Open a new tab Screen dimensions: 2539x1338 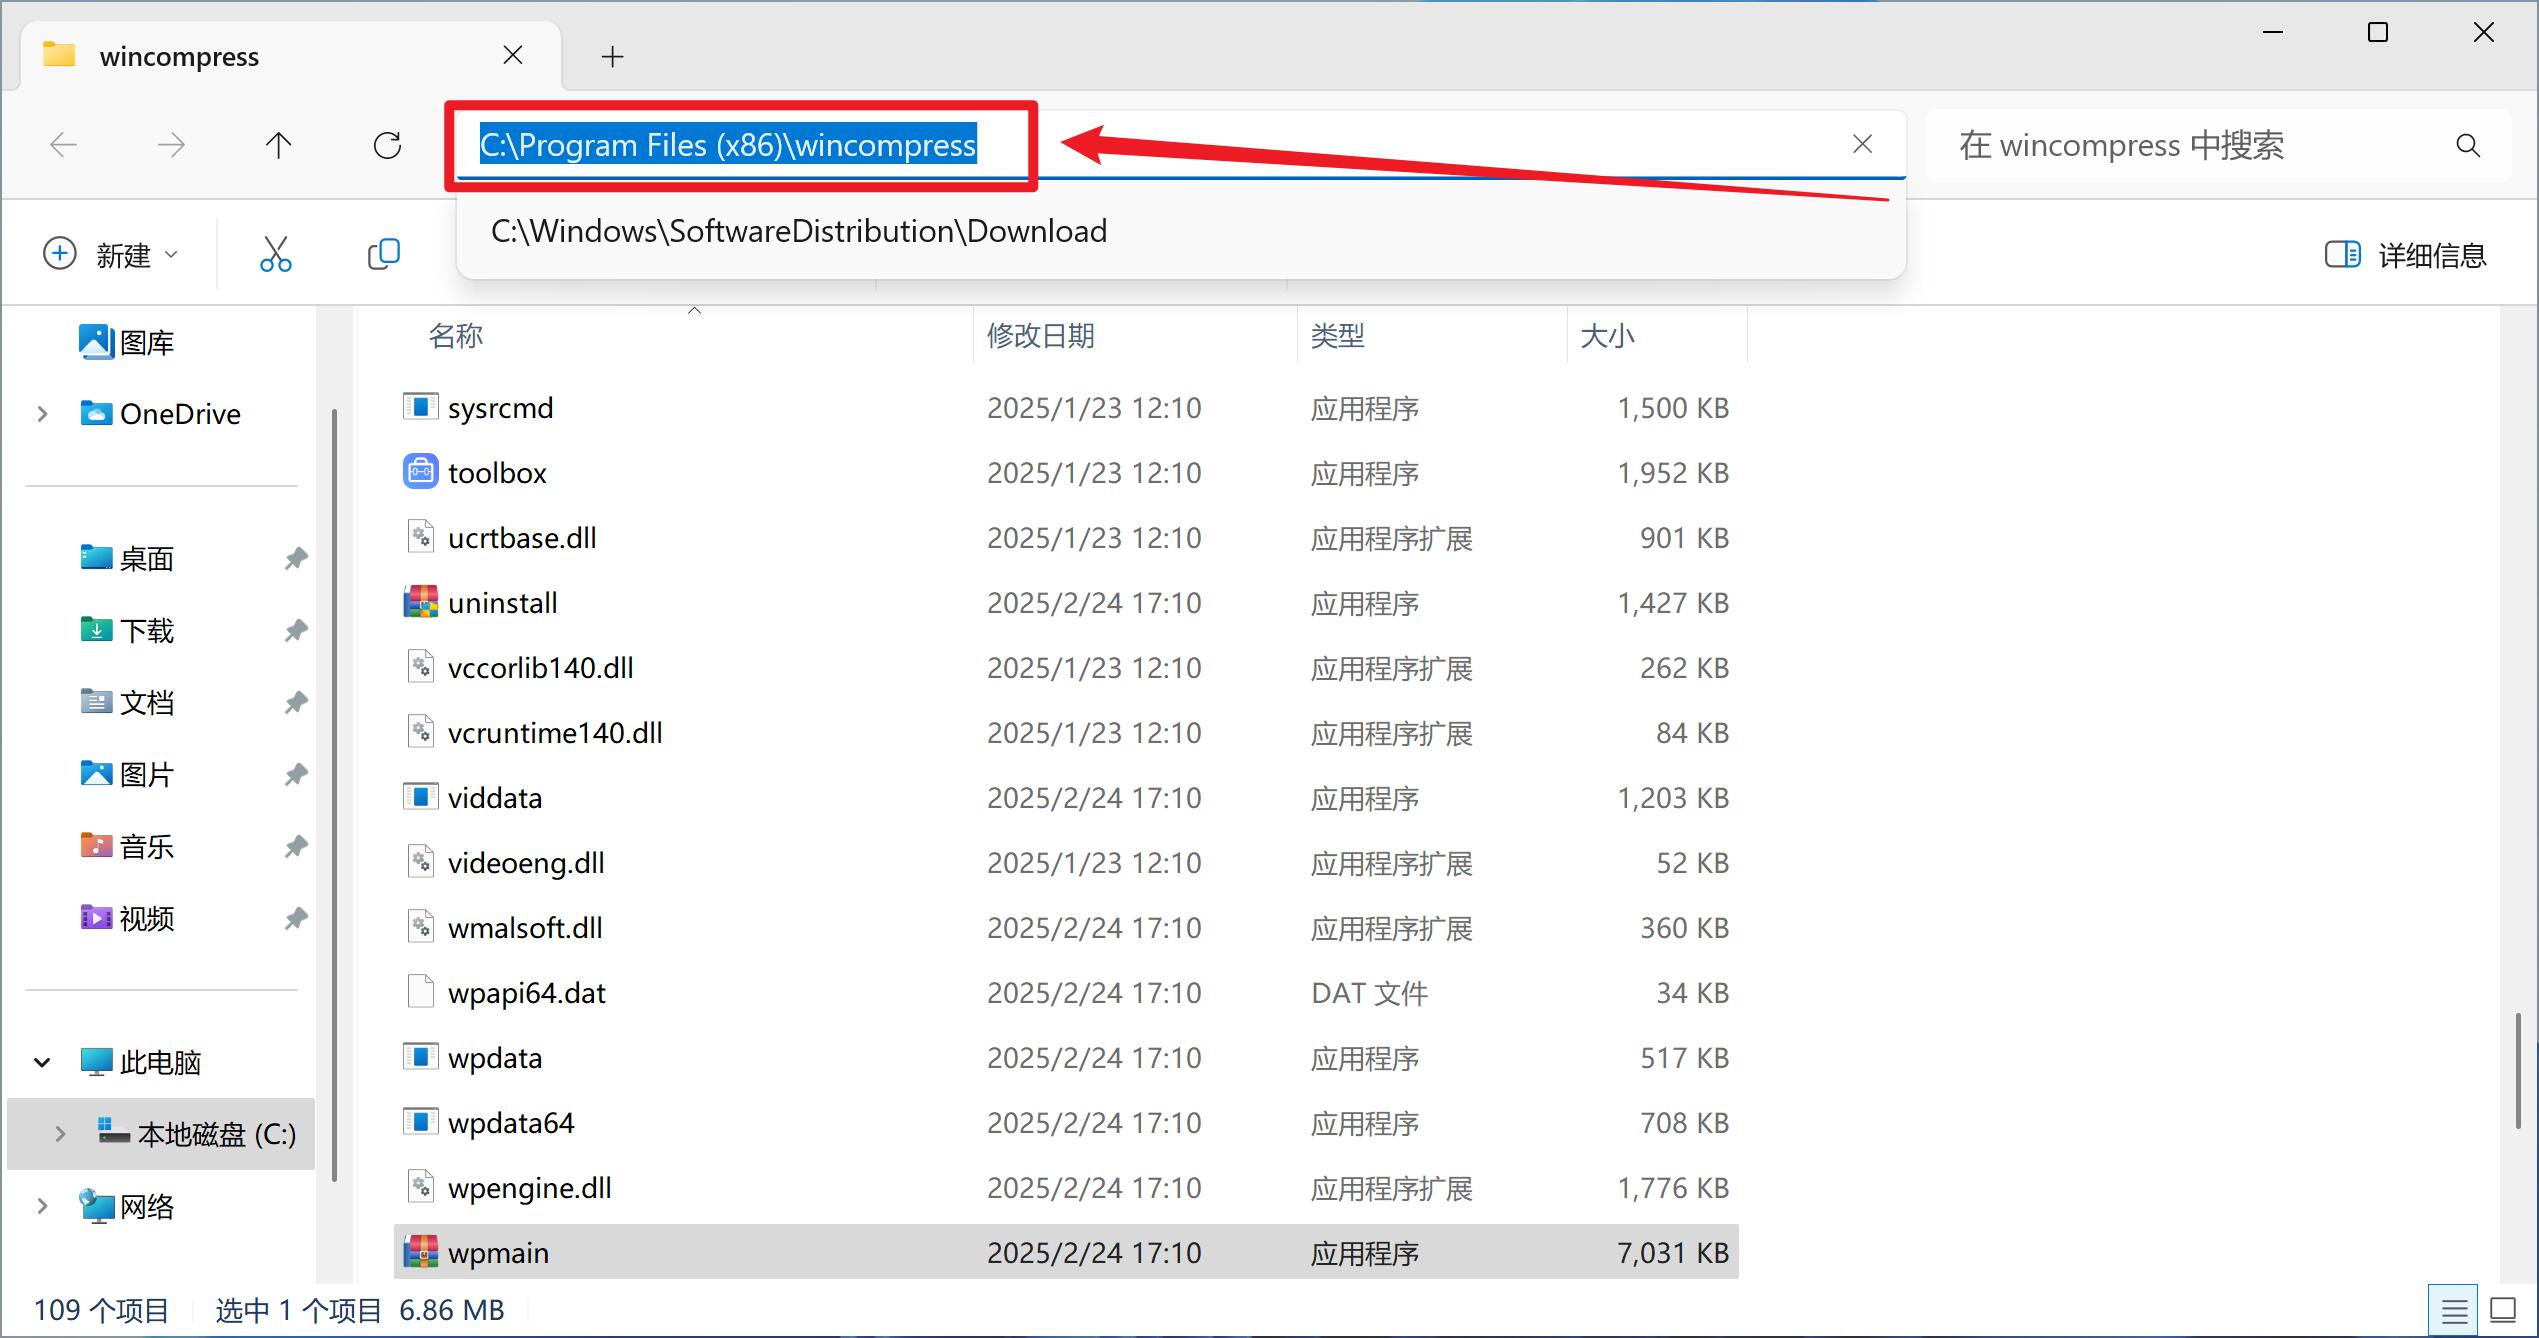[x=612, y=57]
